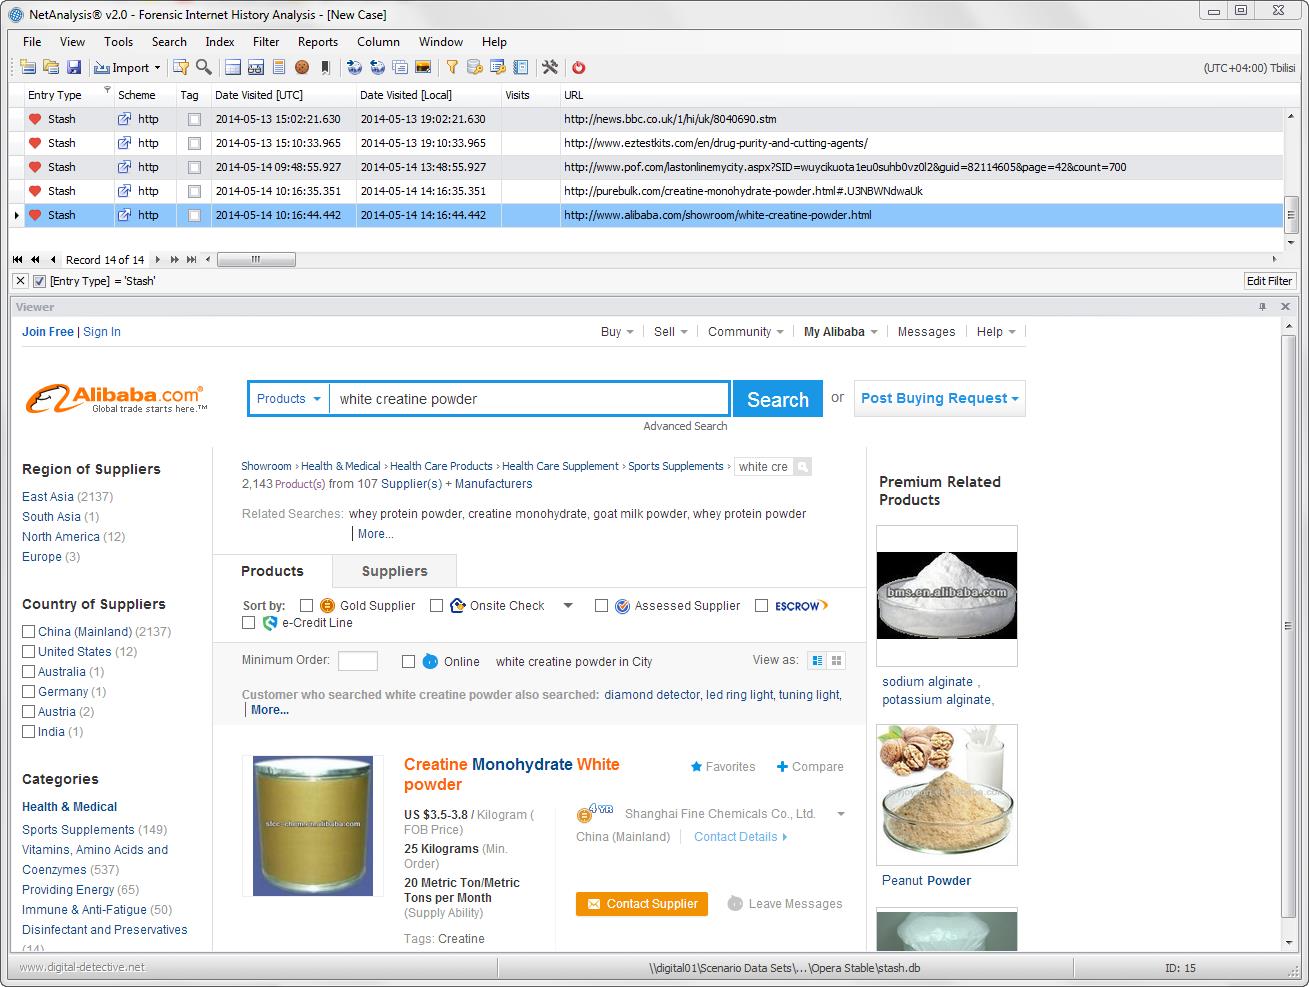The height and width of the screenshot is (987, 1309).
Task: Click the database with key icon
Action: 475,67
